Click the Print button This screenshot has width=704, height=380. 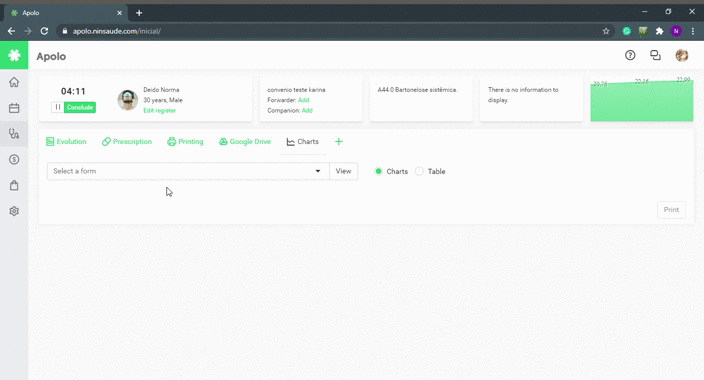(x=671, y=210)
